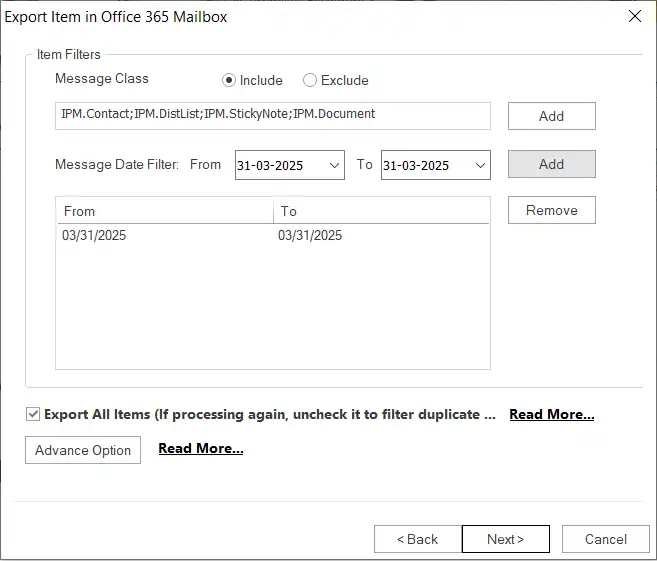The height and width of the screenshot is (561, 657).
Task: Click the Message Class text field
Action: click(x=273, y=116)
